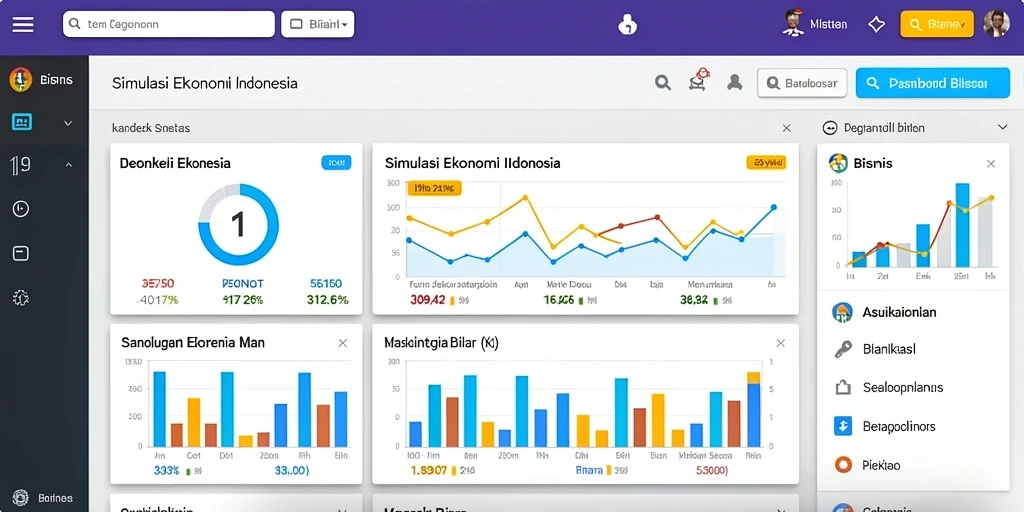Click the magnifier icon beside page title
1024x512 pixels.
[663, 83]
